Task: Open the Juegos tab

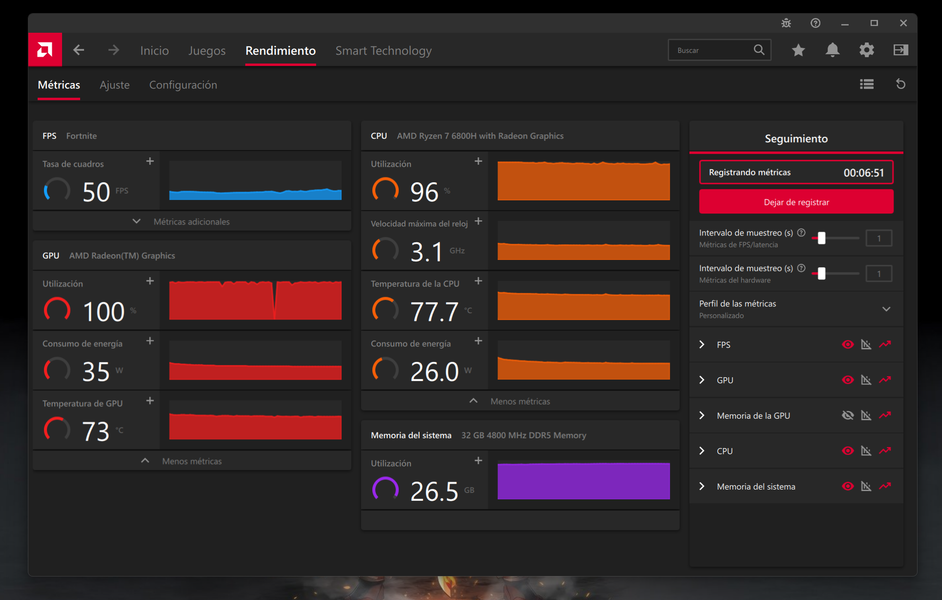Action: [207, 51]
